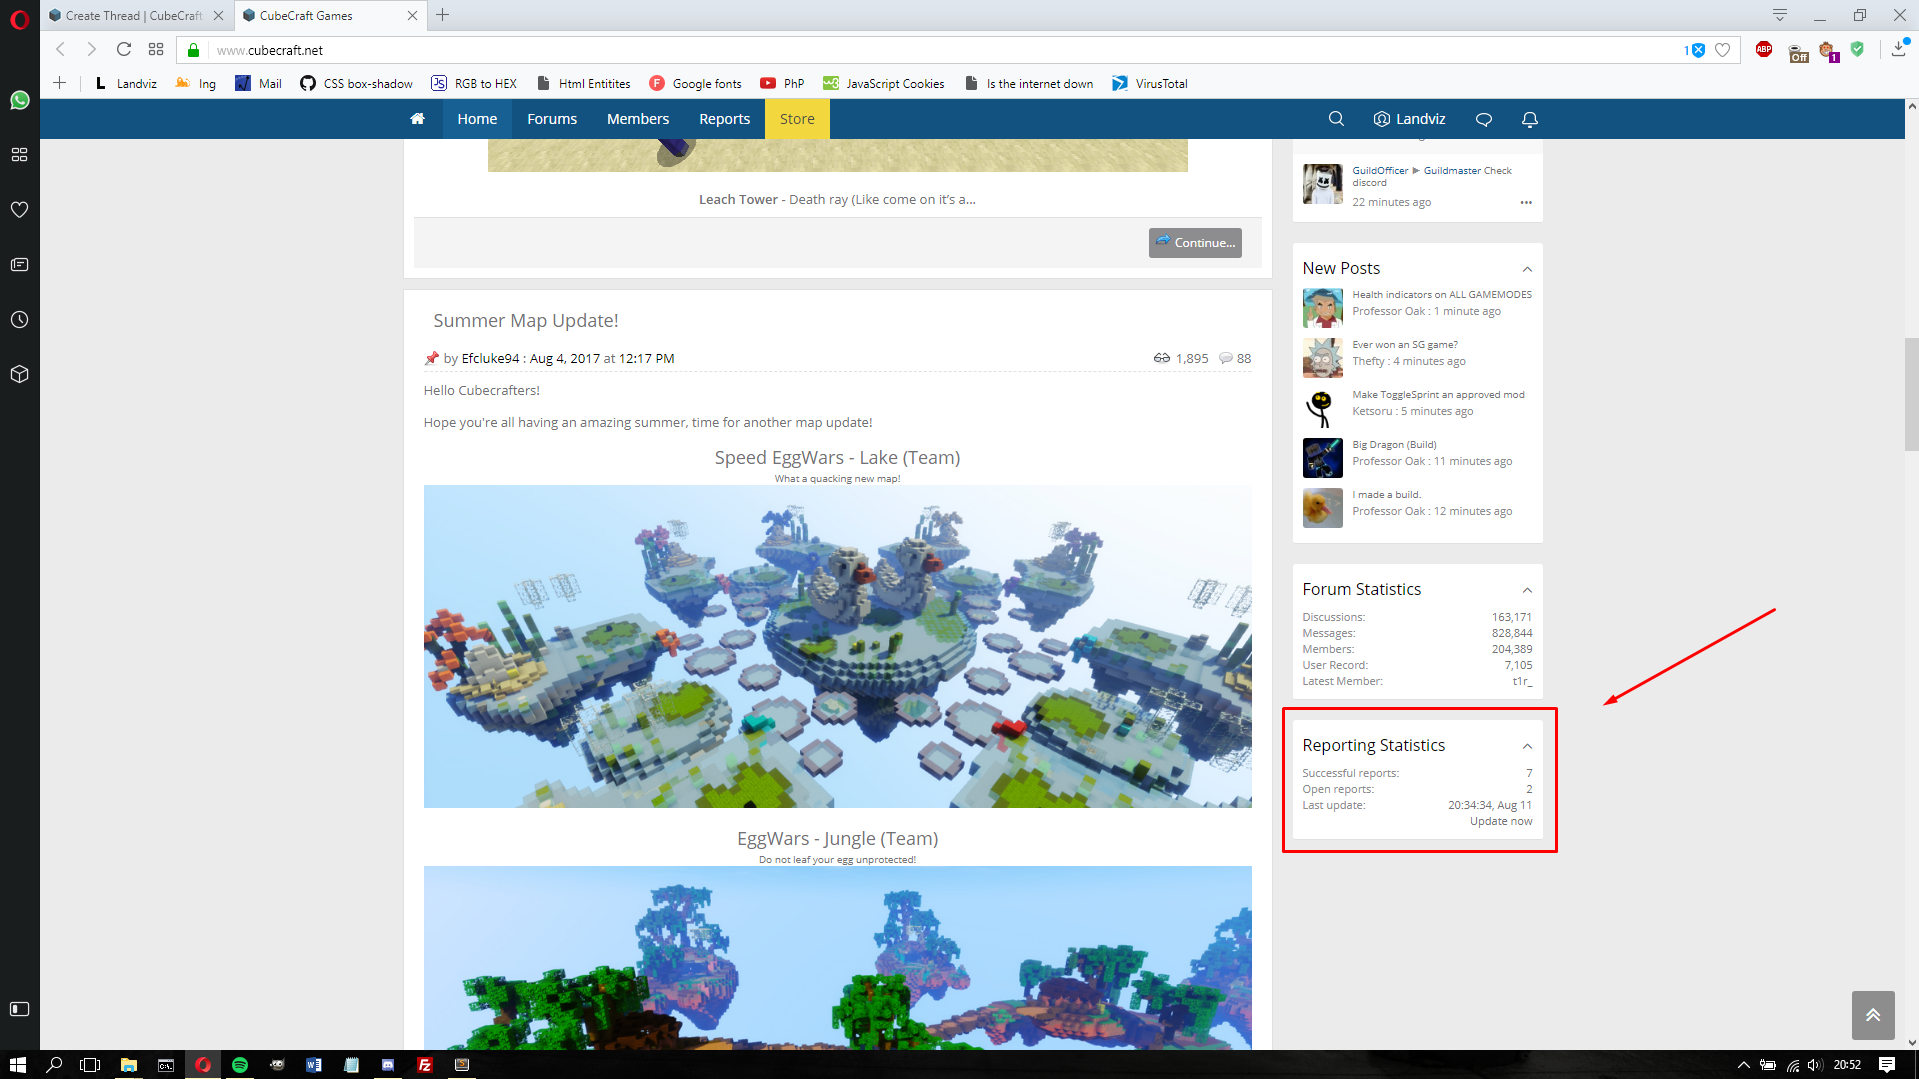
Task: Show hidden system tray icons chevron
Action: point(1743,1065)
